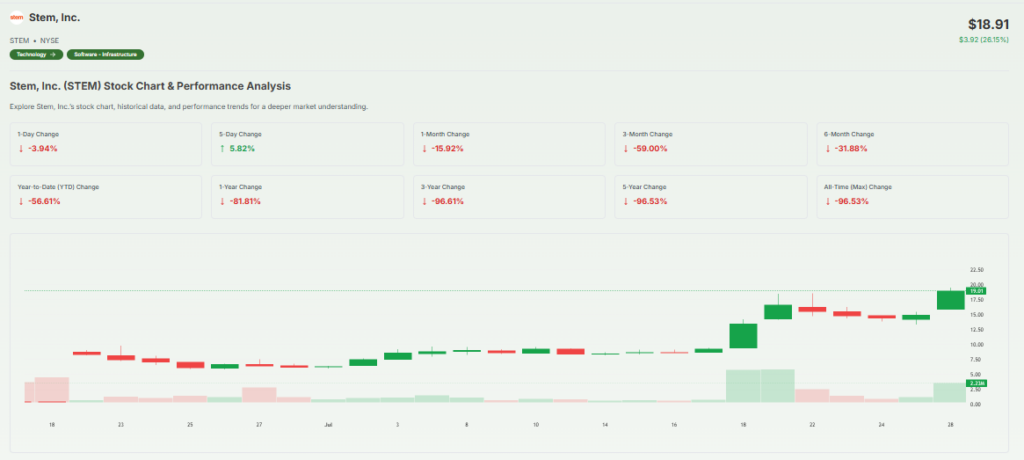Click the green 5.82% value

pos(242,148)
